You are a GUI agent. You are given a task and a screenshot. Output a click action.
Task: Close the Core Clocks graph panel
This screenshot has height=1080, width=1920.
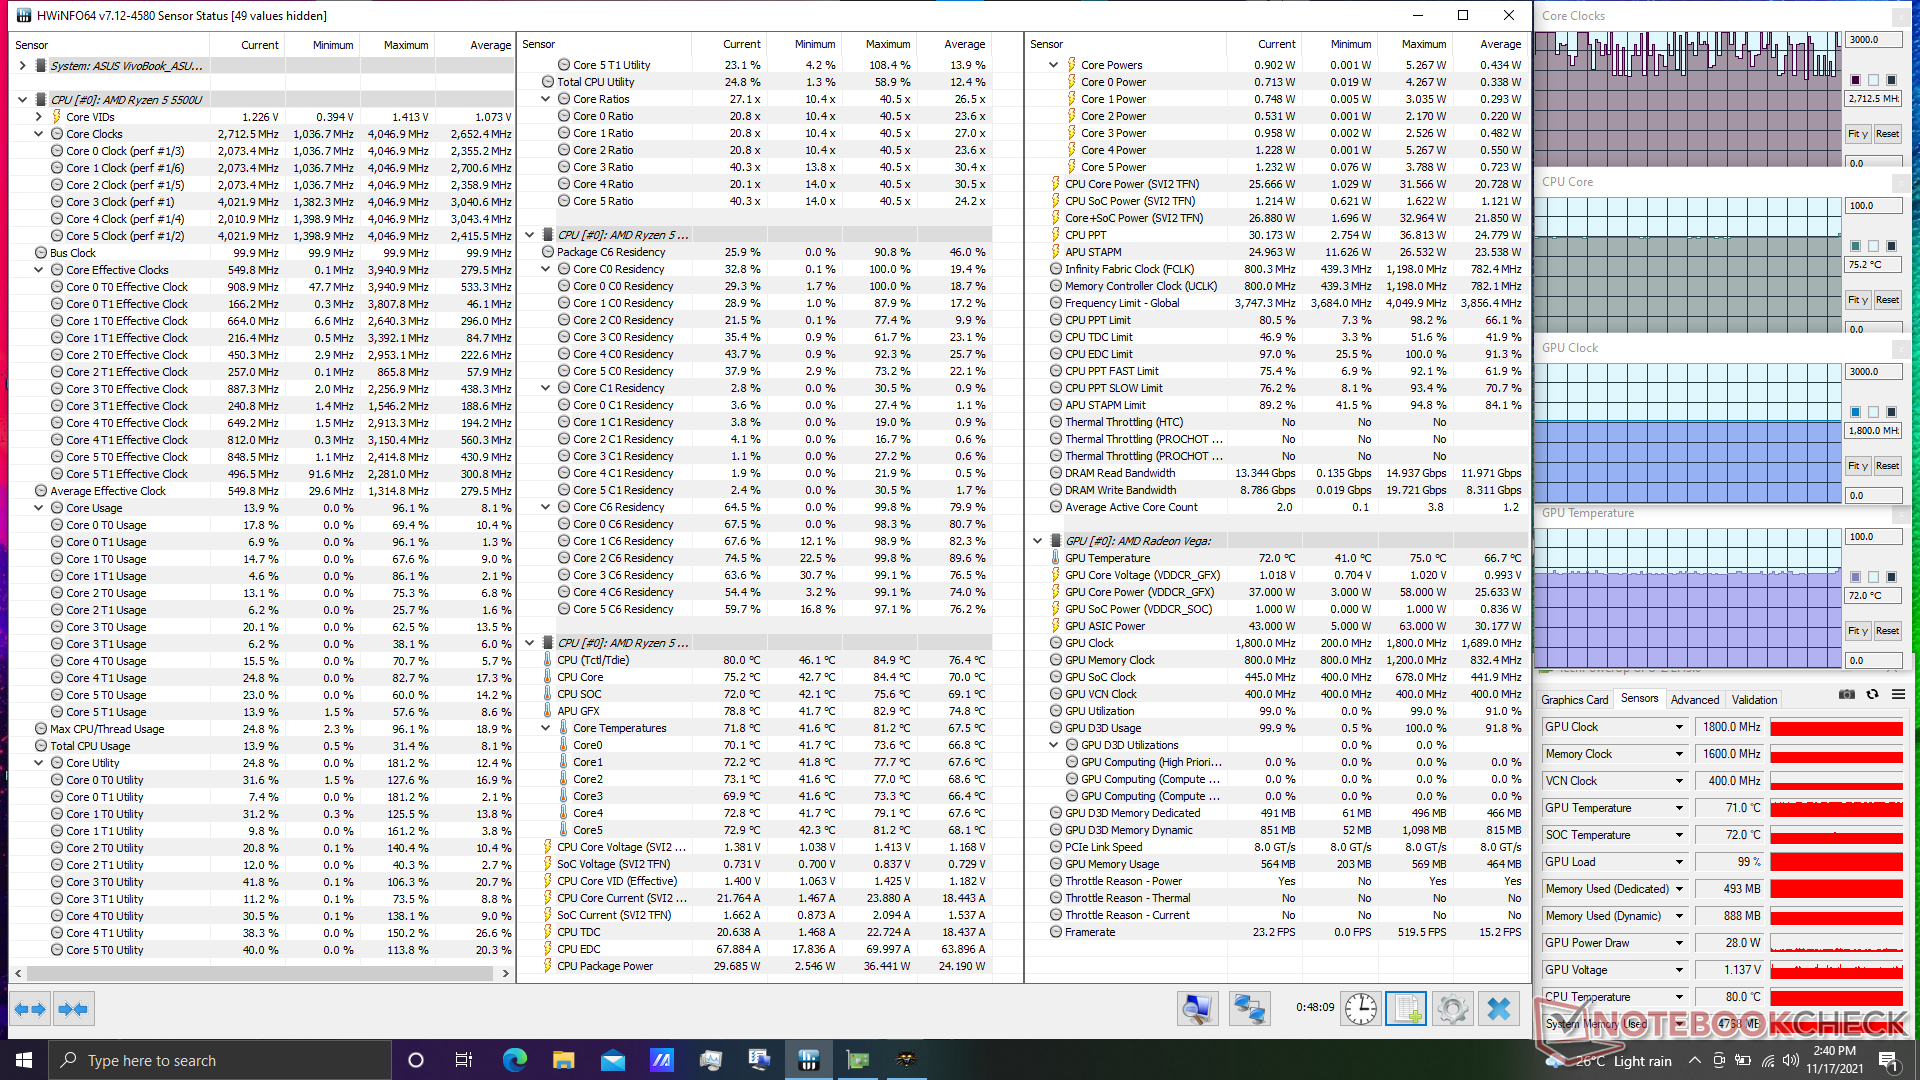(1901, 17)
